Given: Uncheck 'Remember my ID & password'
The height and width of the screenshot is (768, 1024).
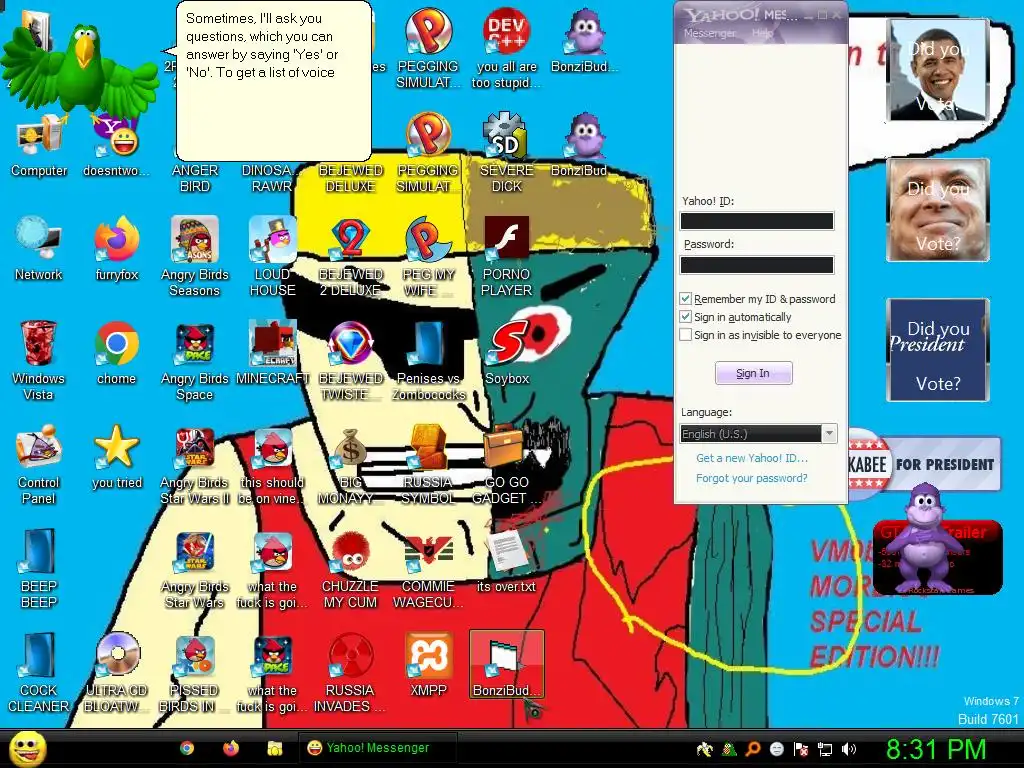Looking at the screenshot, I should (x=685, y=298).
